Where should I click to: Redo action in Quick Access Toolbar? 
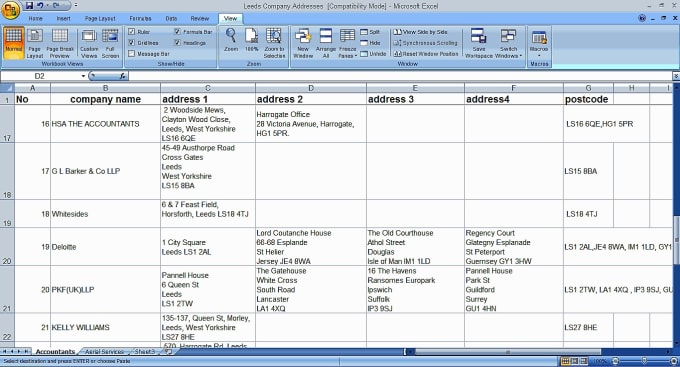pos(56,6)
